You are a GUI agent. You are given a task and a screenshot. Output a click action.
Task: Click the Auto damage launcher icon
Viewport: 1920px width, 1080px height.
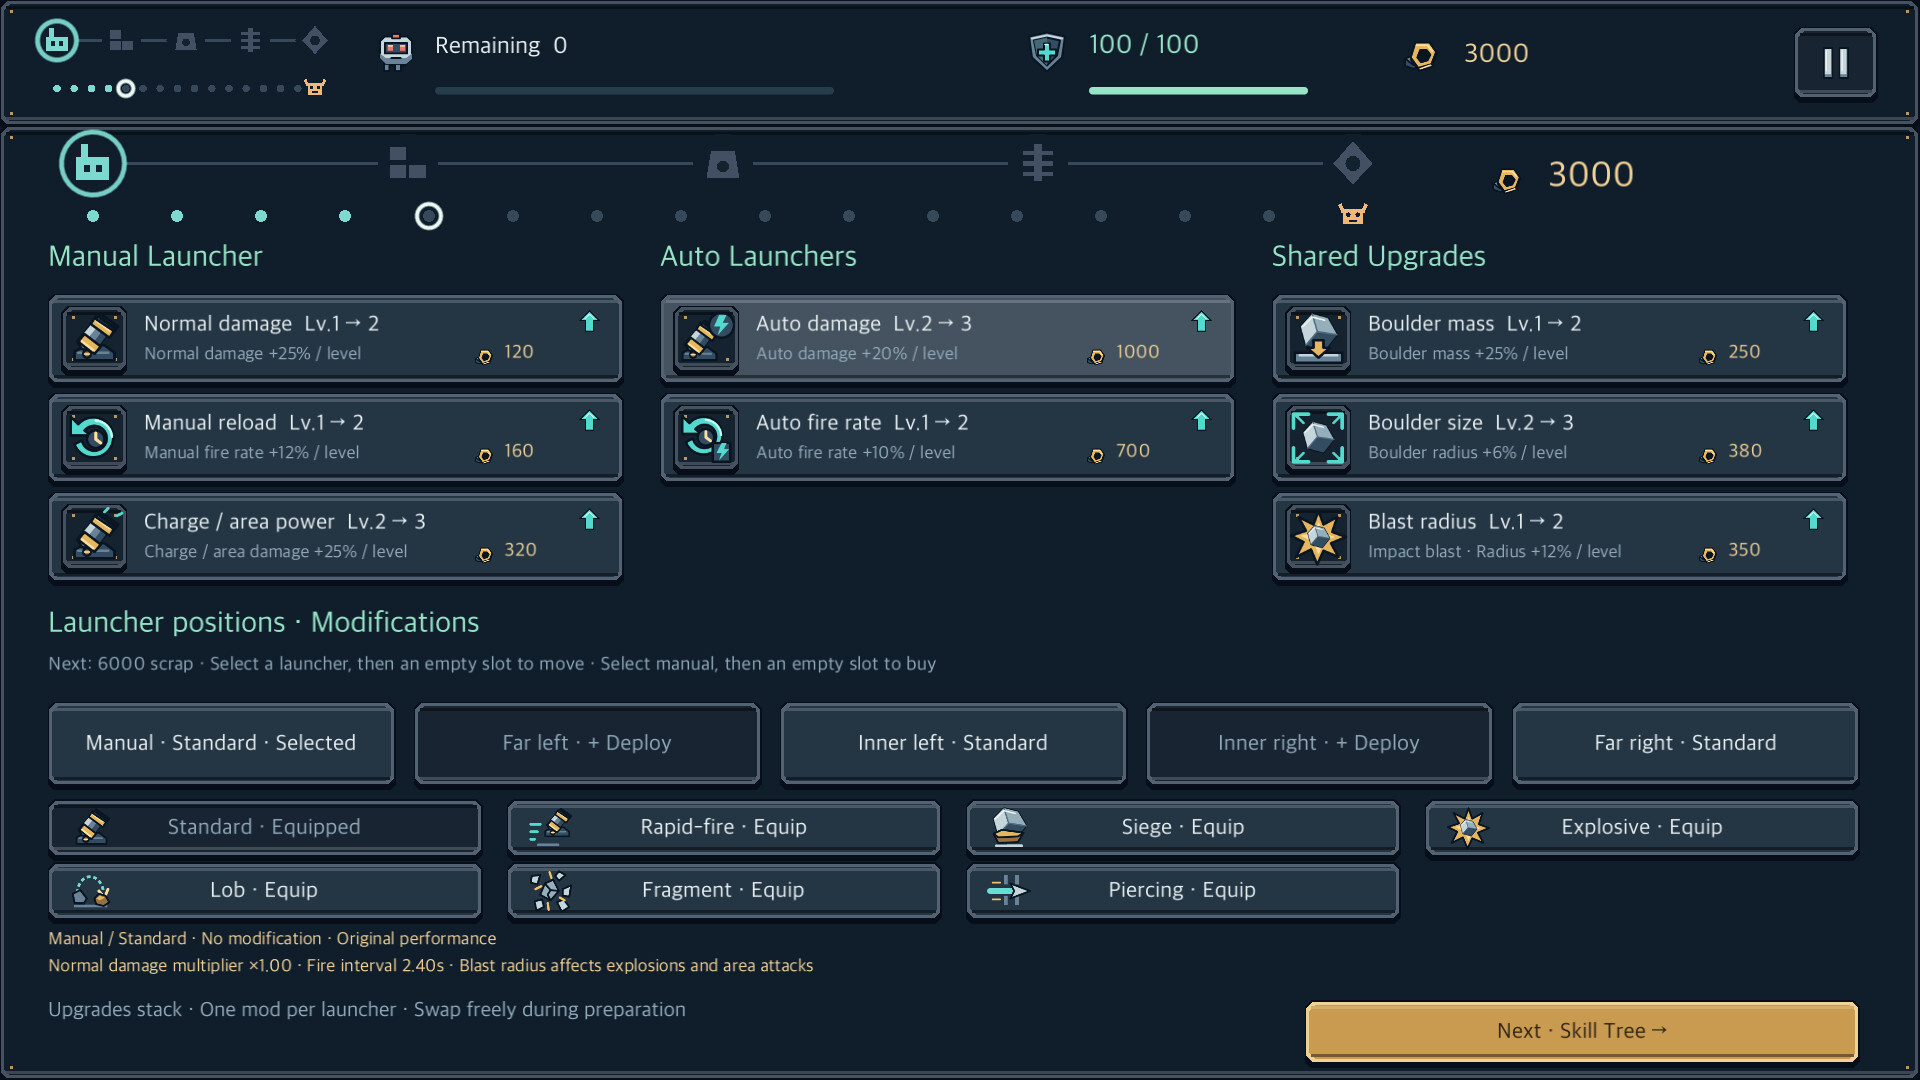click(706, 338)
